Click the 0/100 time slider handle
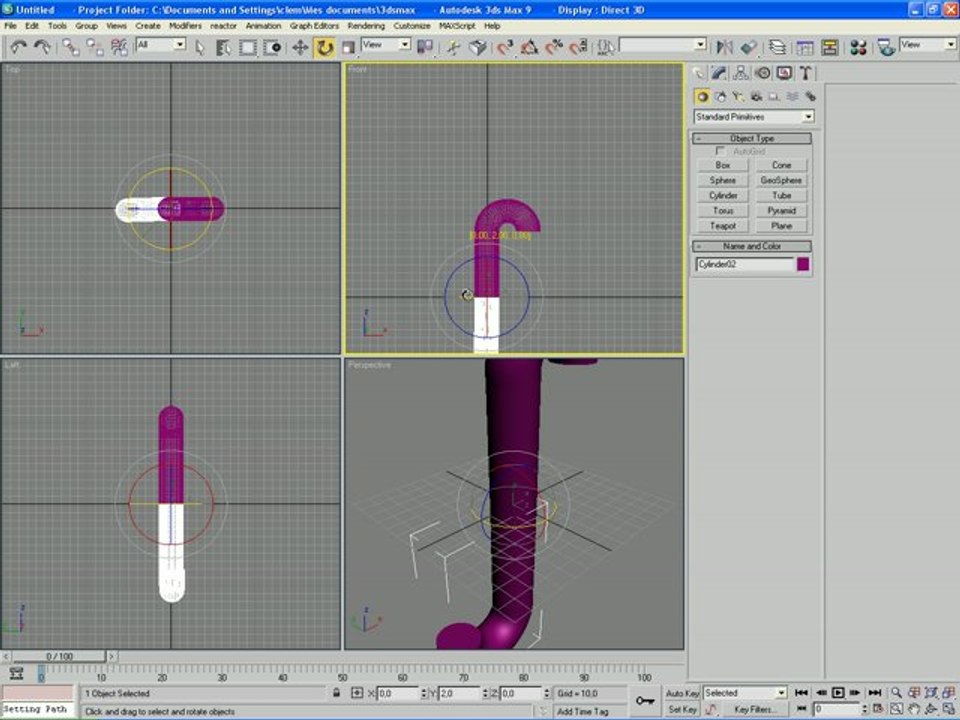960x720 pixels. [x=59, y=656]
